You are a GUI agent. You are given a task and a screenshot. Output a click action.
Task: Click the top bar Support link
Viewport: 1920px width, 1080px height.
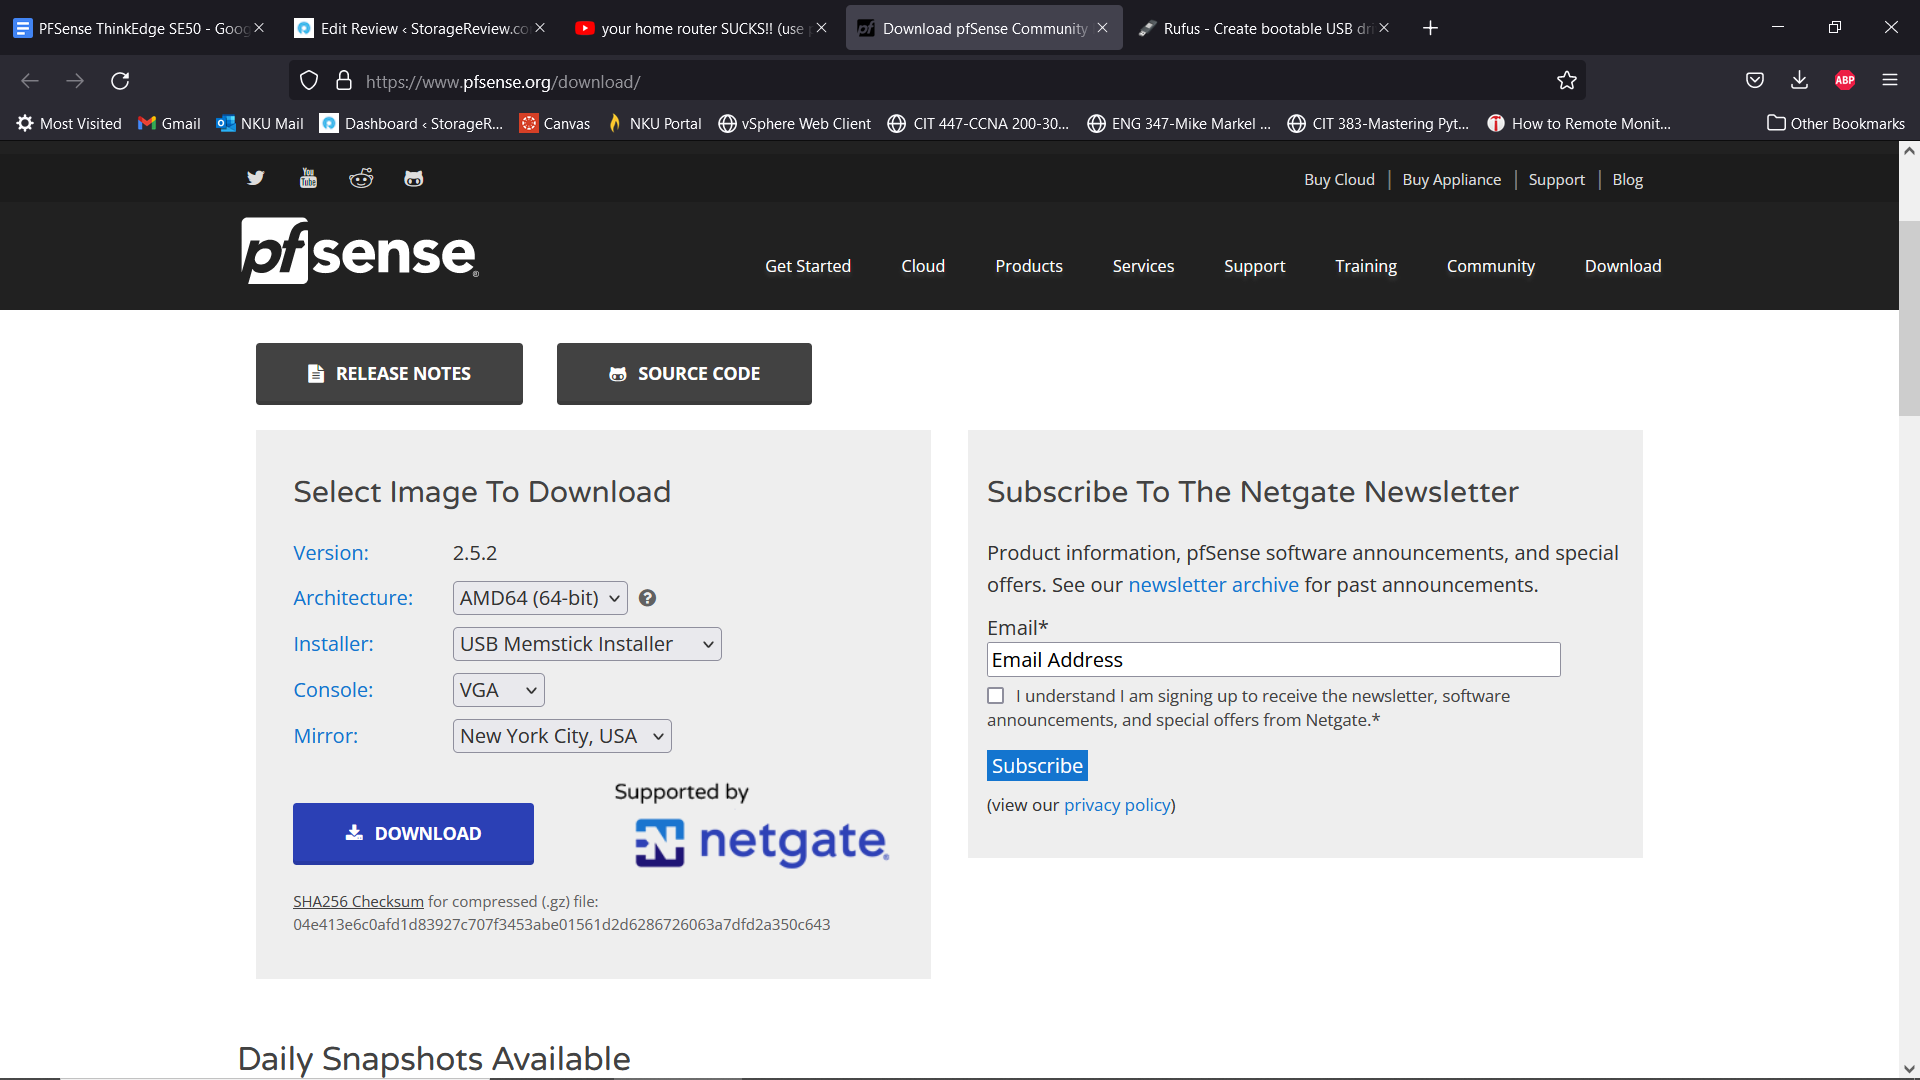click(x=1556, y=180)
